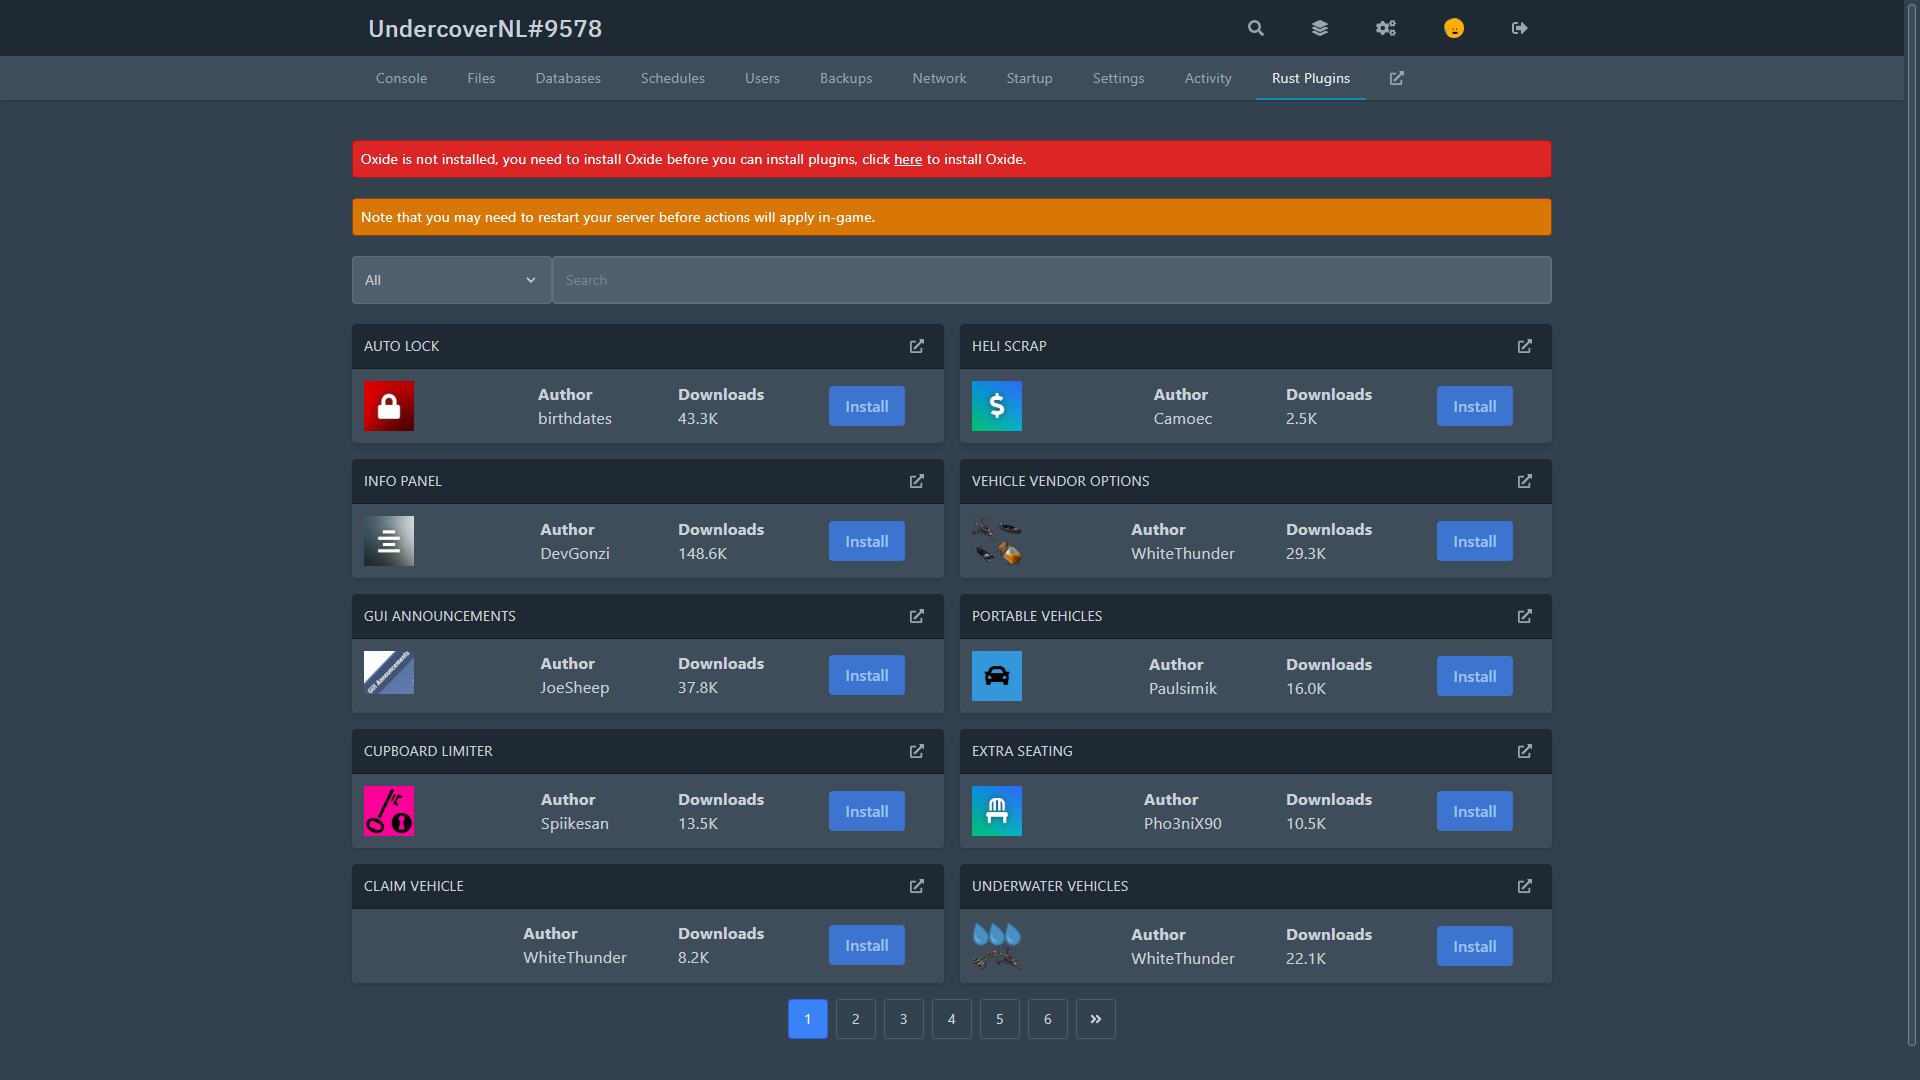1920x1080 pixels.
Task: Install the Extra Seating plugin
Action: coord(1475,811)
